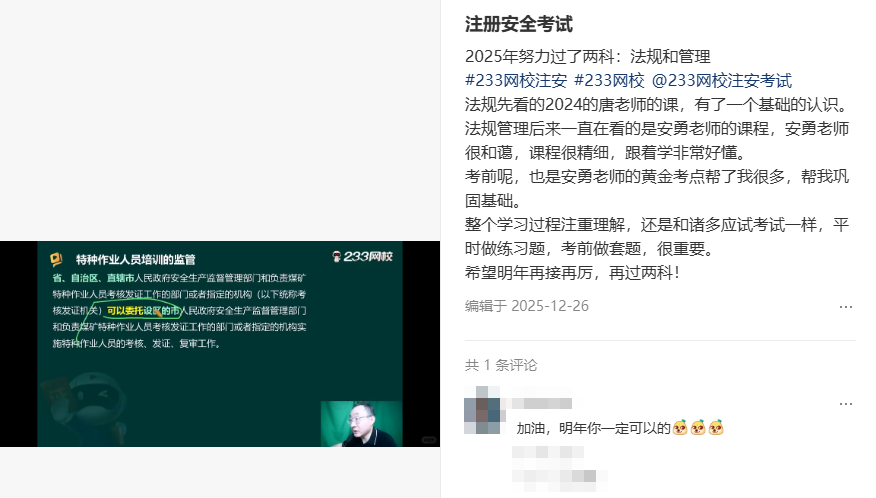Click the teacher webcam thumbnail in the slide

click(361, 424)
